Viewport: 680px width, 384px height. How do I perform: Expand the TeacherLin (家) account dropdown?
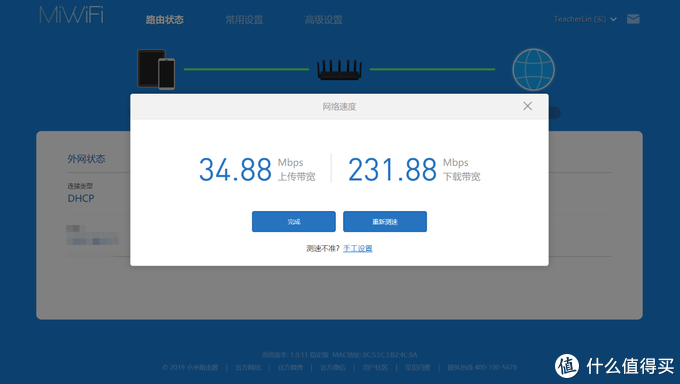(x=585, y=19)
